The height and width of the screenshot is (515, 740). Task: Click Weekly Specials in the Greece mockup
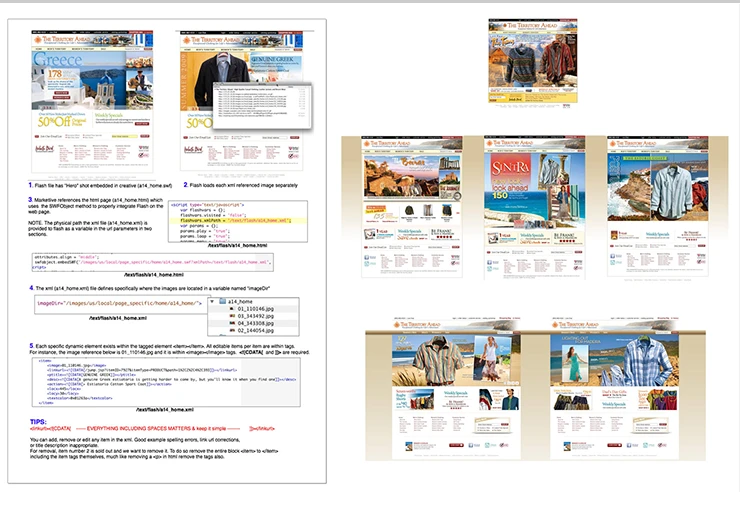pos(109,115)
